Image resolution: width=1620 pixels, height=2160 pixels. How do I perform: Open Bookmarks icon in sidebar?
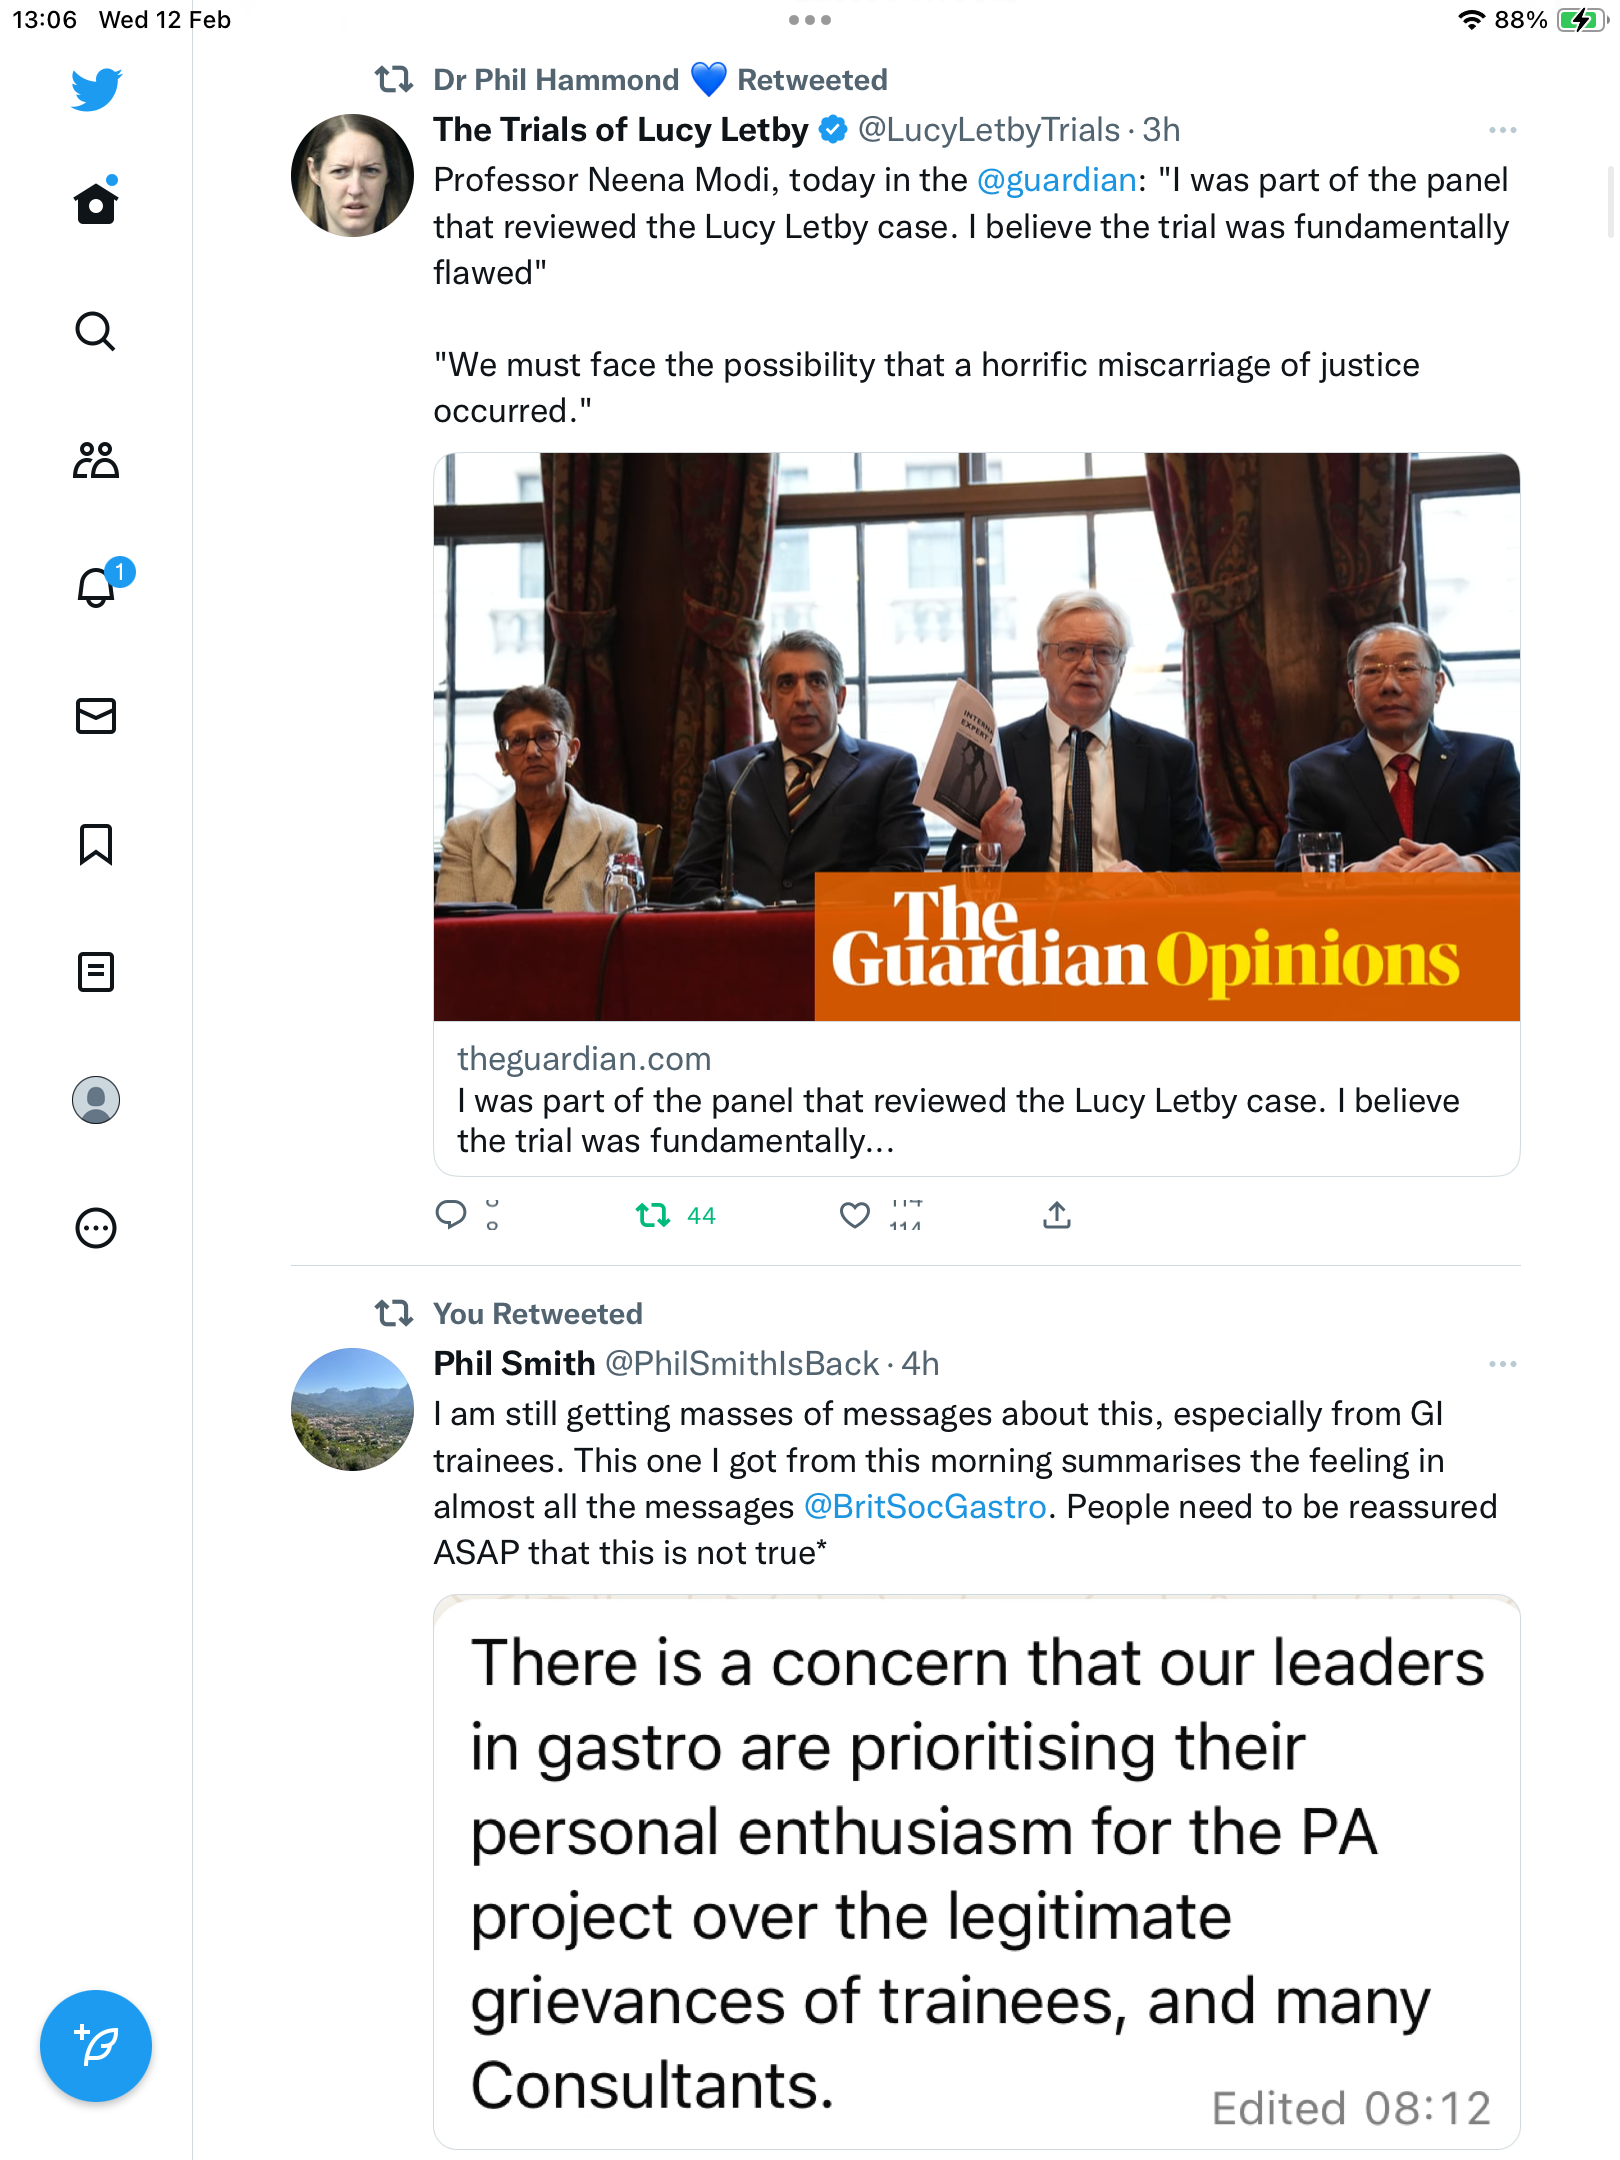(96, 844)
